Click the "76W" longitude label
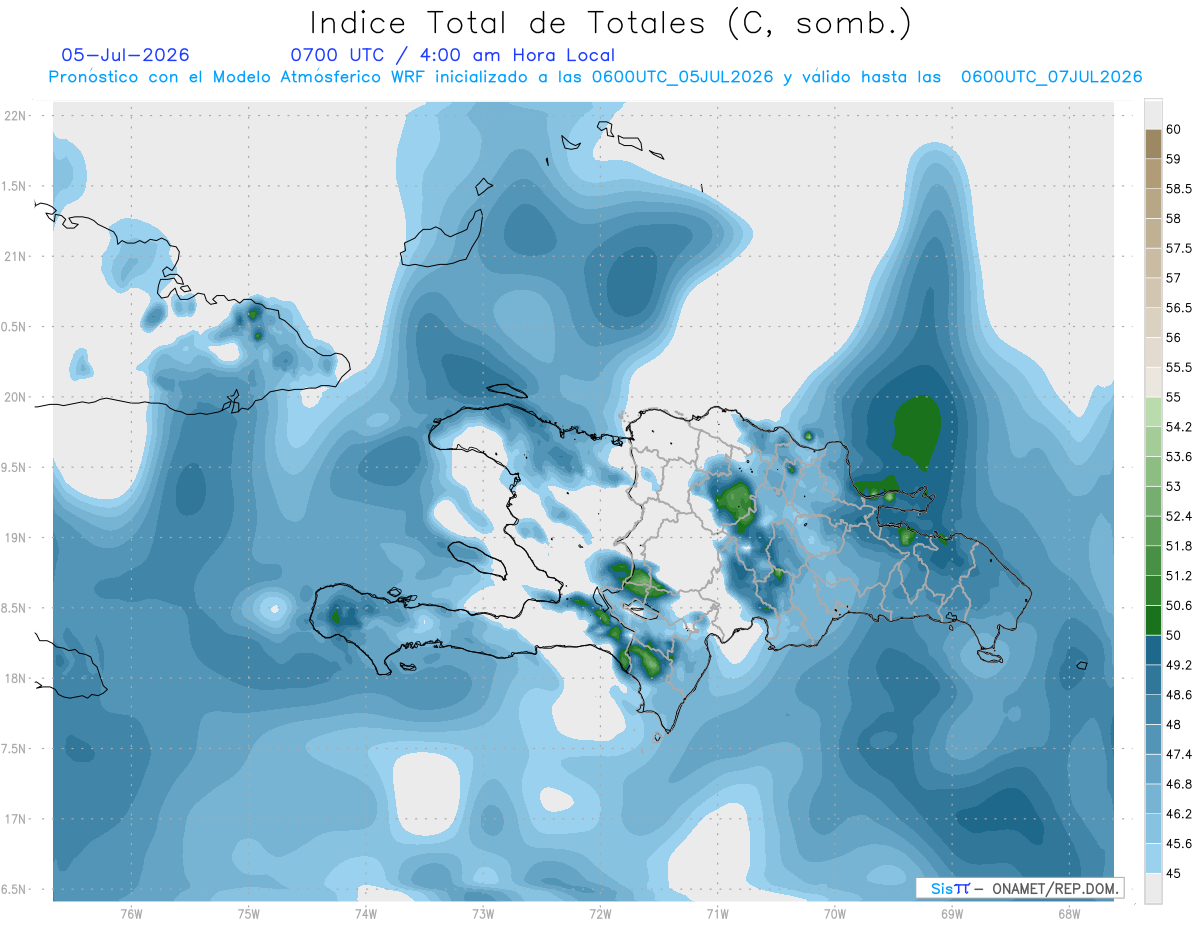 click(131, 914)
